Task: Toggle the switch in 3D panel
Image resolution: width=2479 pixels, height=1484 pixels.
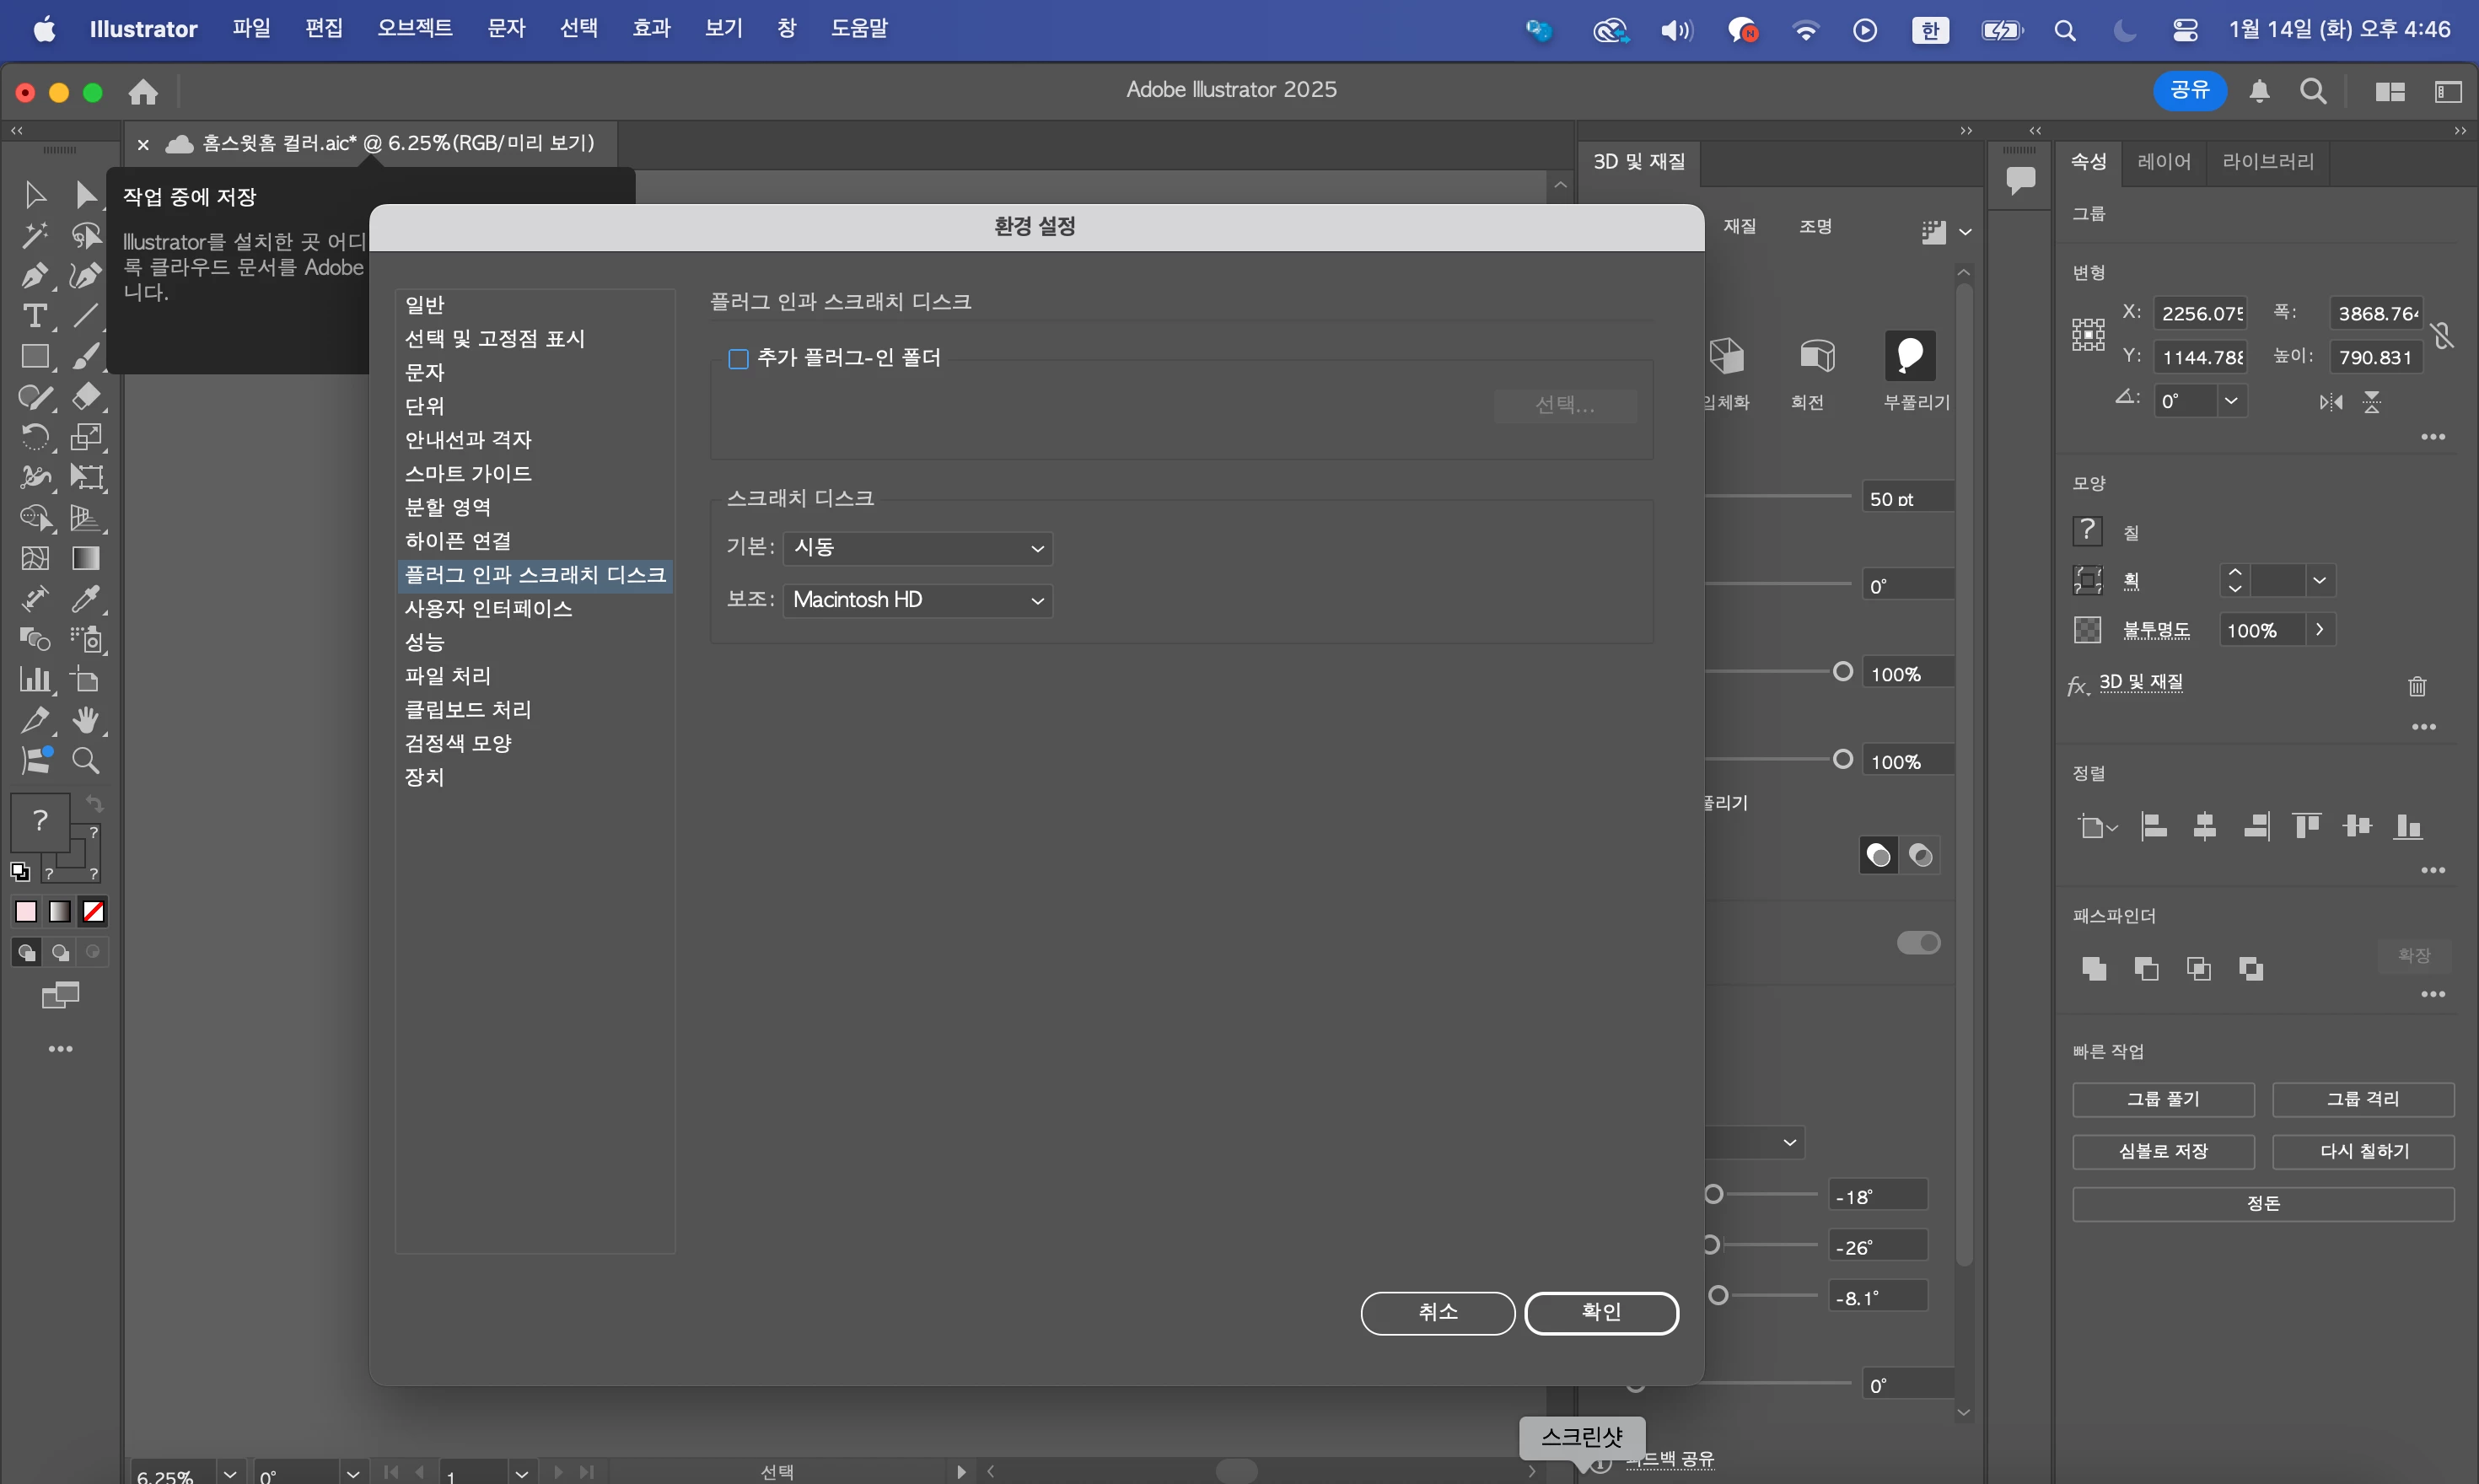Action: [x=1918, y=943]
